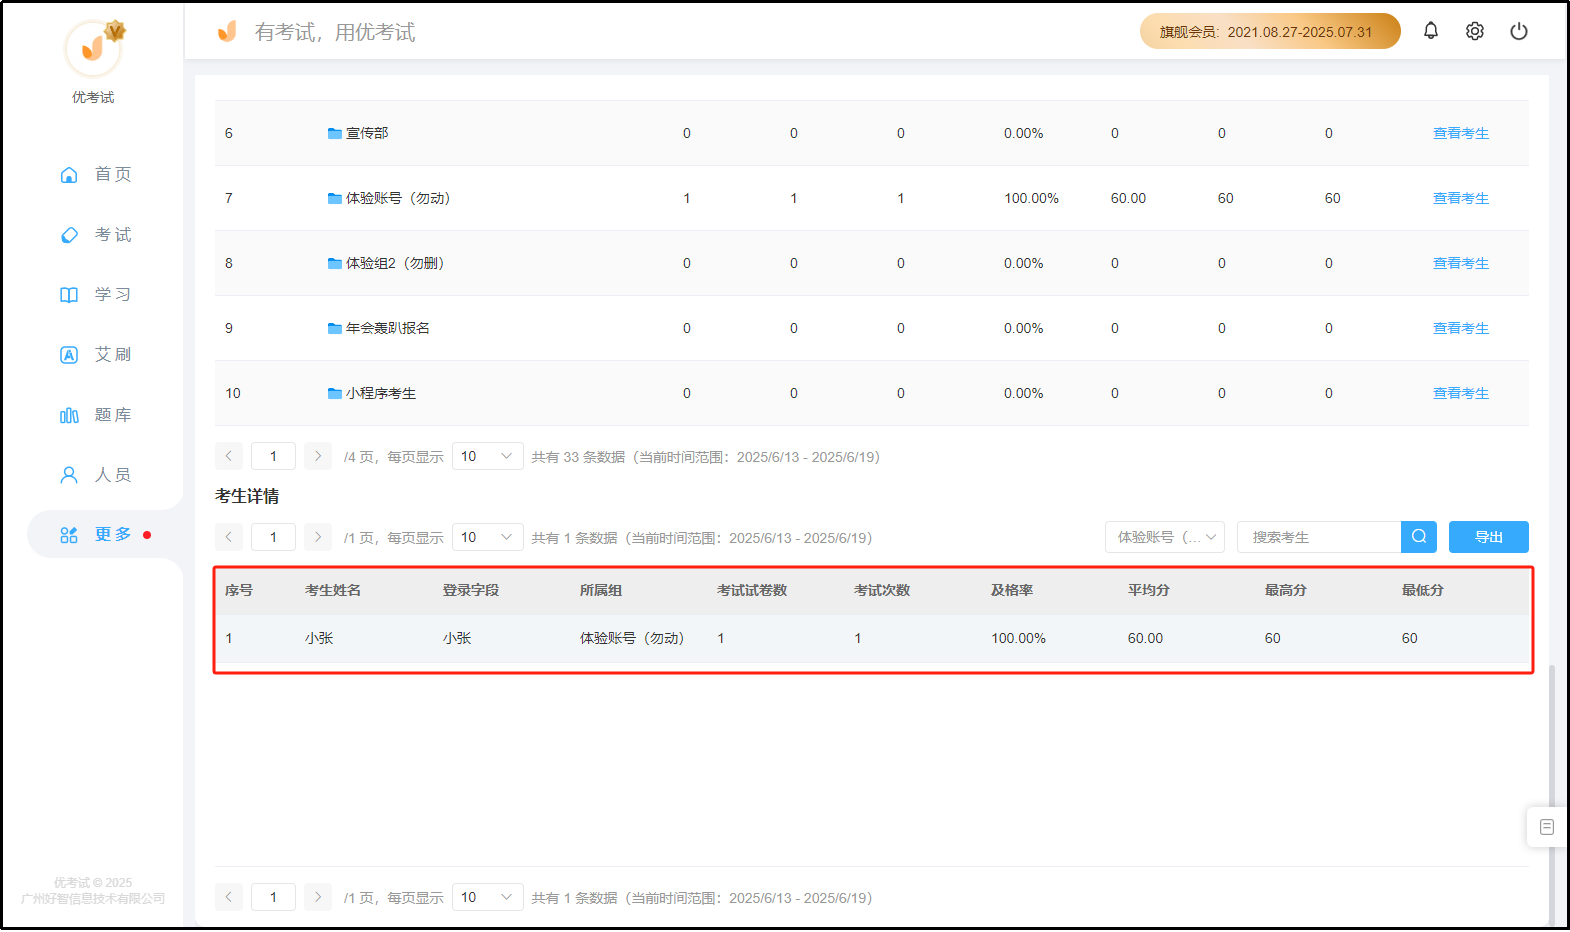
Task: Click folder icon for 体验账号（勿动）
Action: coord(335,198)
